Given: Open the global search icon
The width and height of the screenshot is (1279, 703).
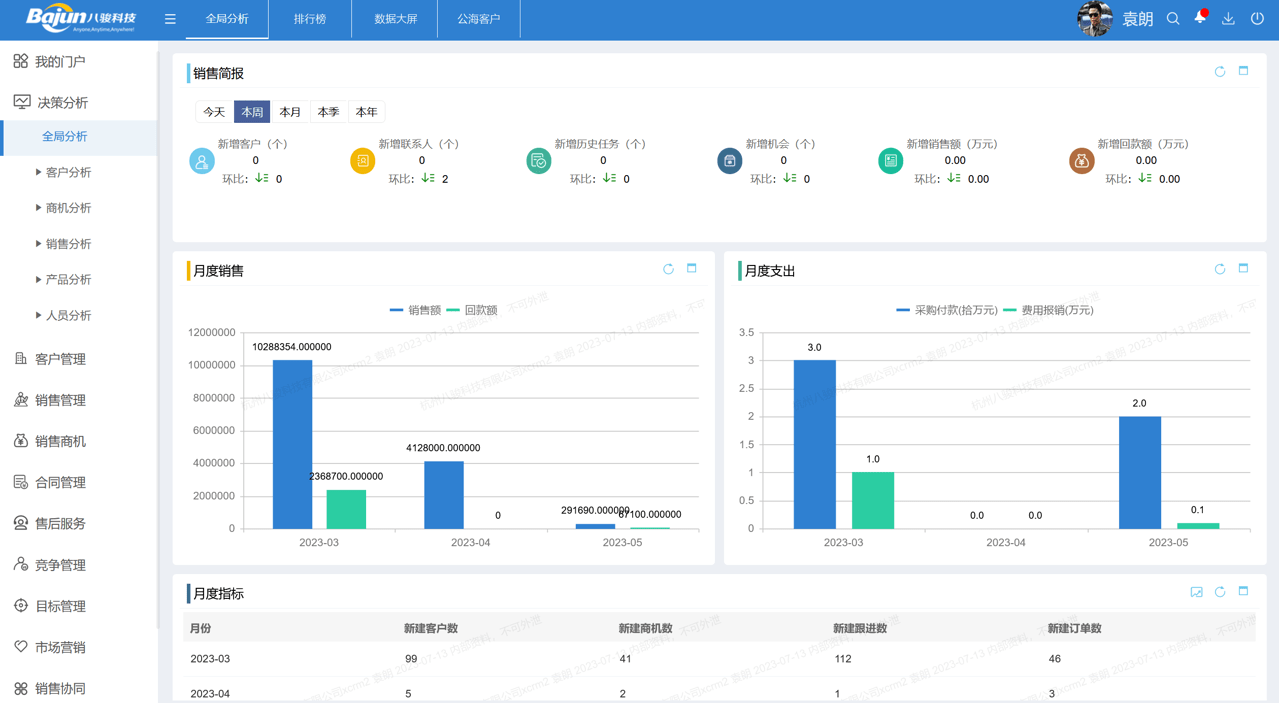Looking at the screenshot, I should pos(1172,18).
